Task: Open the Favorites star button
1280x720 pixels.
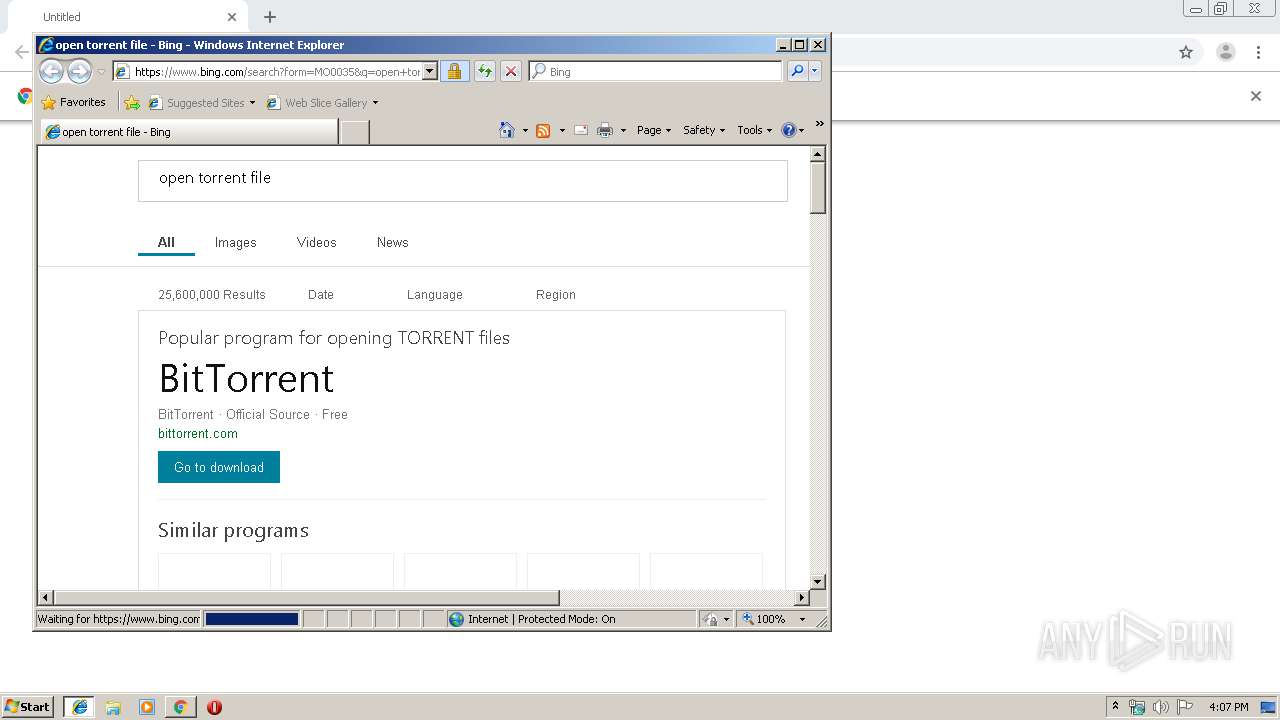Action: point(73,102)
